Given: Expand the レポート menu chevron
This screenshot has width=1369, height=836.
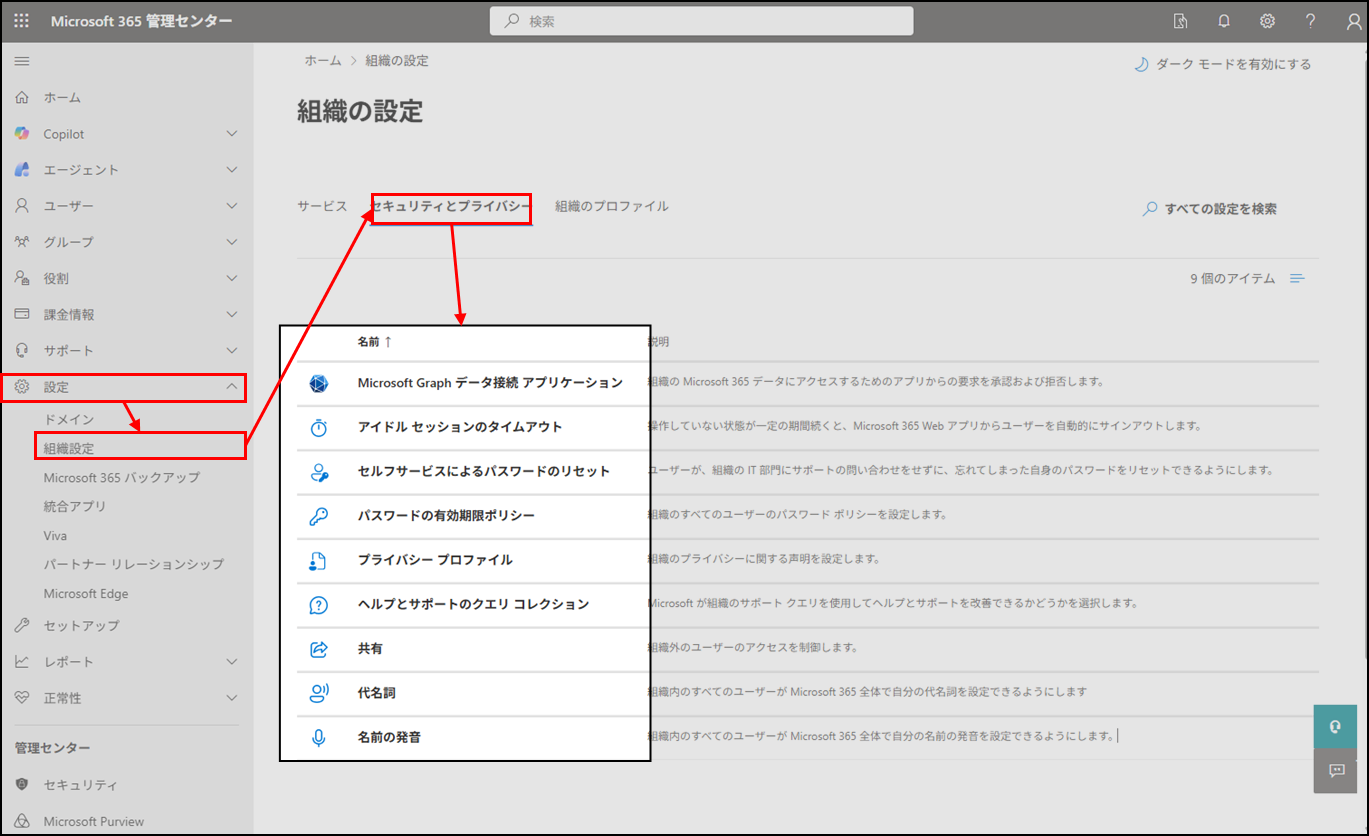Looking at the screenshot, I should [x=232, y=662].
